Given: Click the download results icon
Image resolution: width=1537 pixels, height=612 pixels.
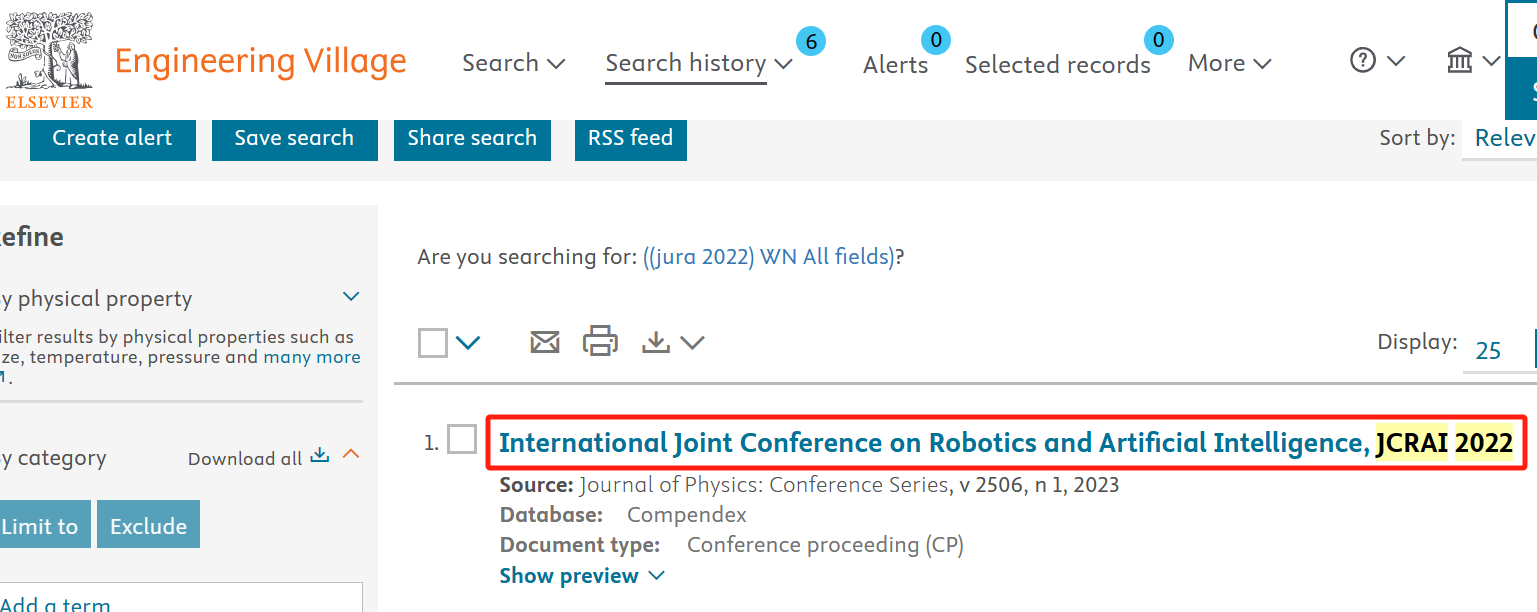Looking at the screenshot, I should point(656,343).
